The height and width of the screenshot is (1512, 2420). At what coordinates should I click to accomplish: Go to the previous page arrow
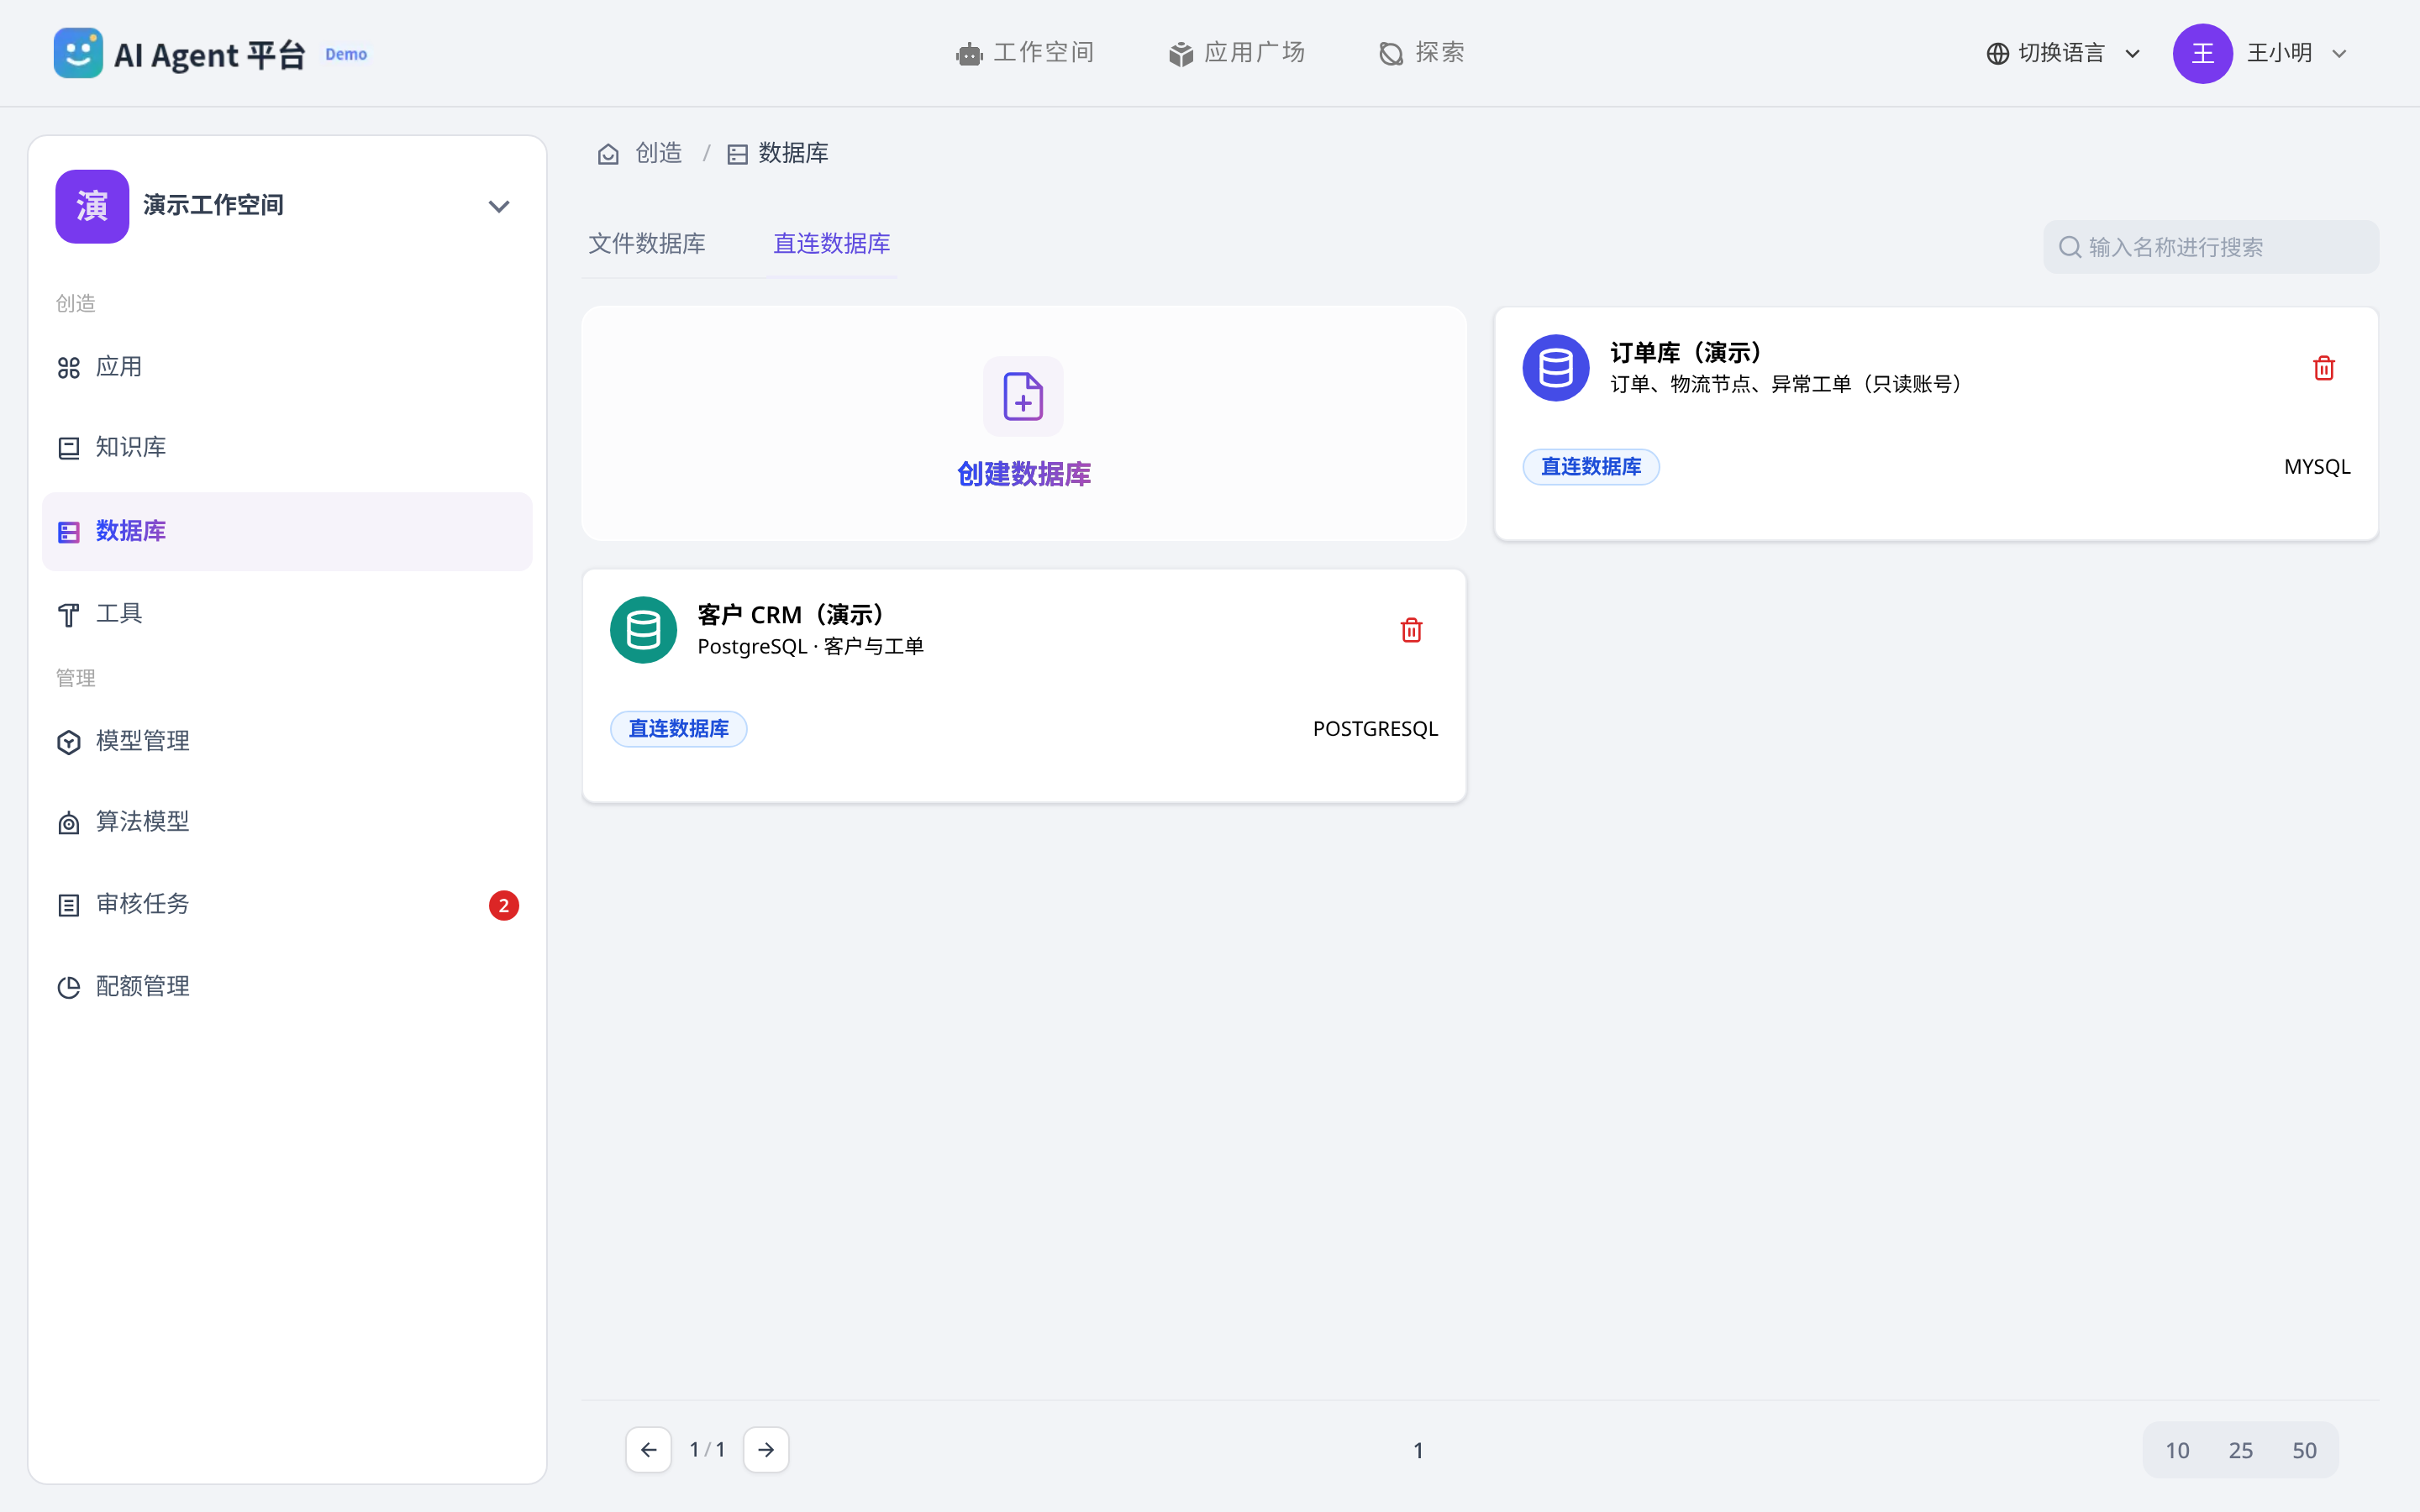(648, 1450)
